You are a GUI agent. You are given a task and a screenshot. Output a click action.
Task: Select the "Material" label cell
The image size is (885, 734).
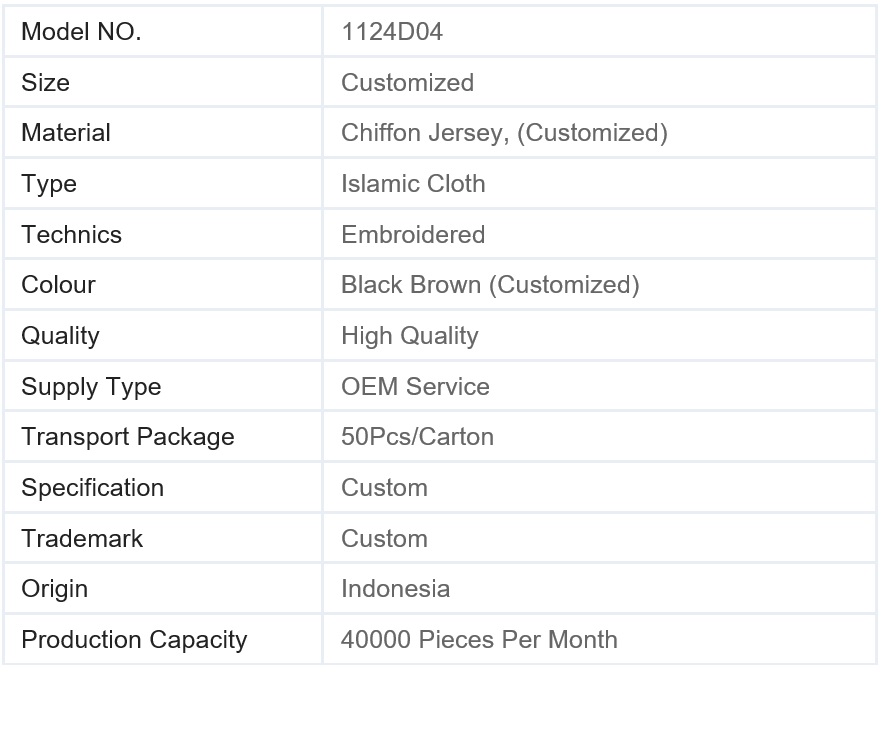[66, 133]
